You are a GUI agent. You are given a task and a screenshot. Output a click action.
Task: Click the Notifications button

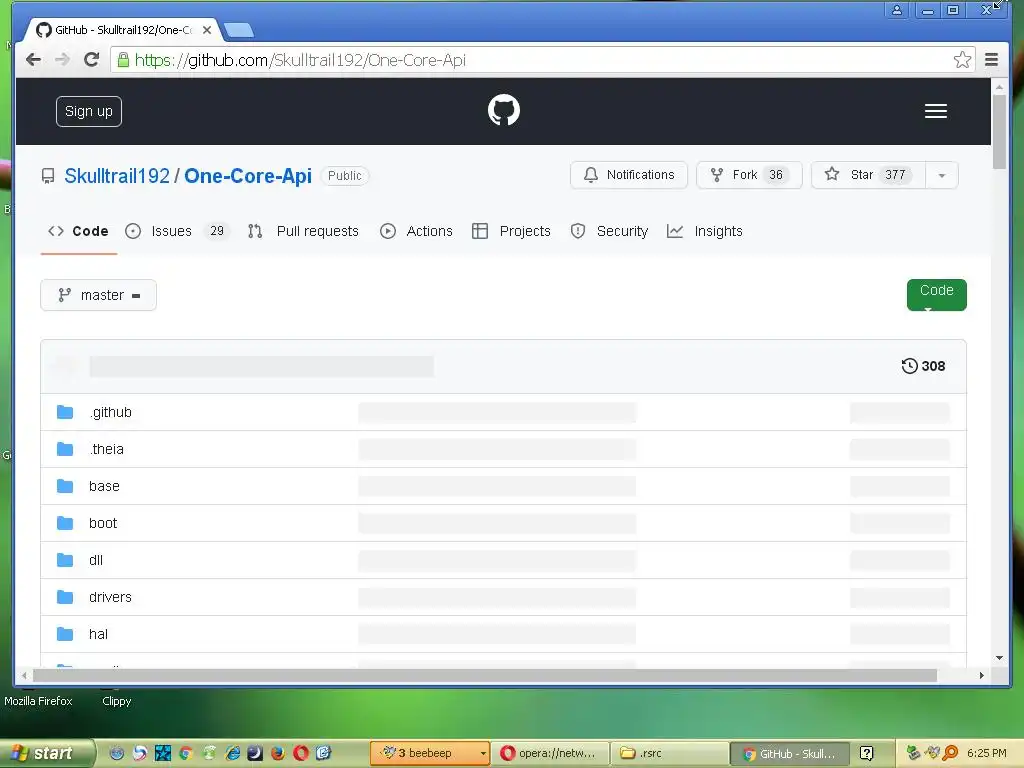point(629,175)
